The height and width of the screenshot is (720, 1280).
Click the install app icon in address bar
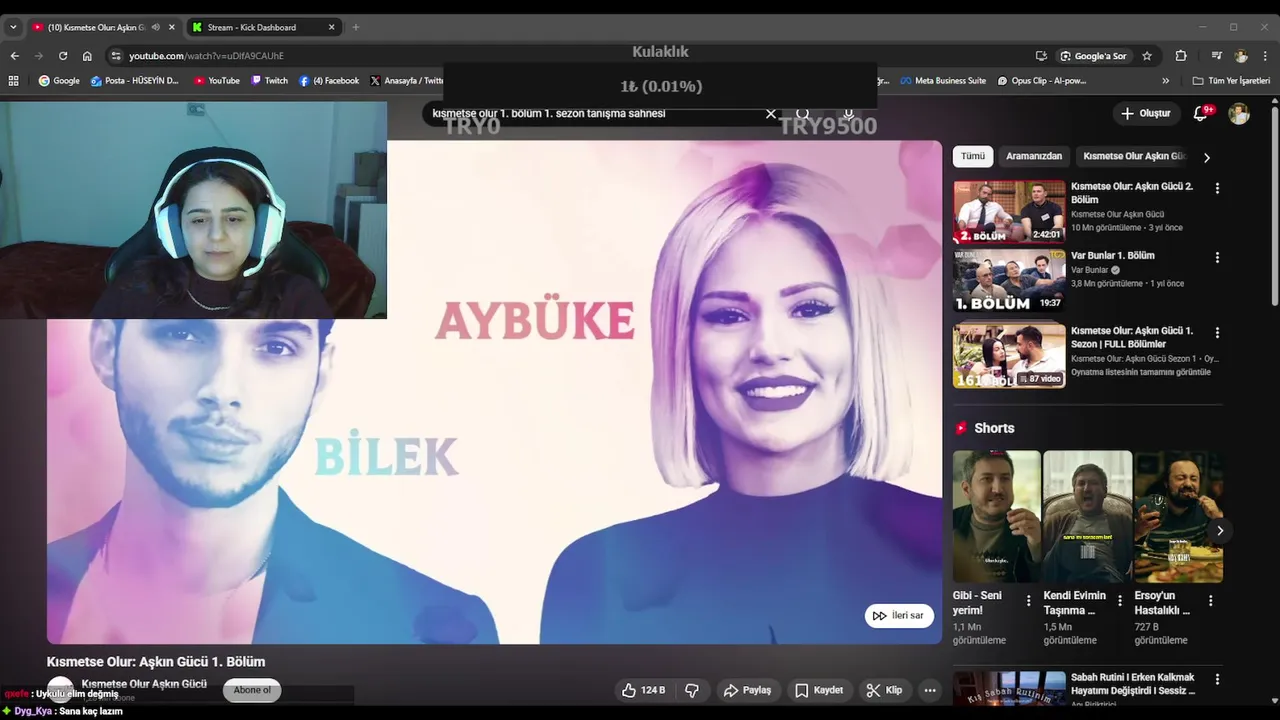pos(1041,56)
